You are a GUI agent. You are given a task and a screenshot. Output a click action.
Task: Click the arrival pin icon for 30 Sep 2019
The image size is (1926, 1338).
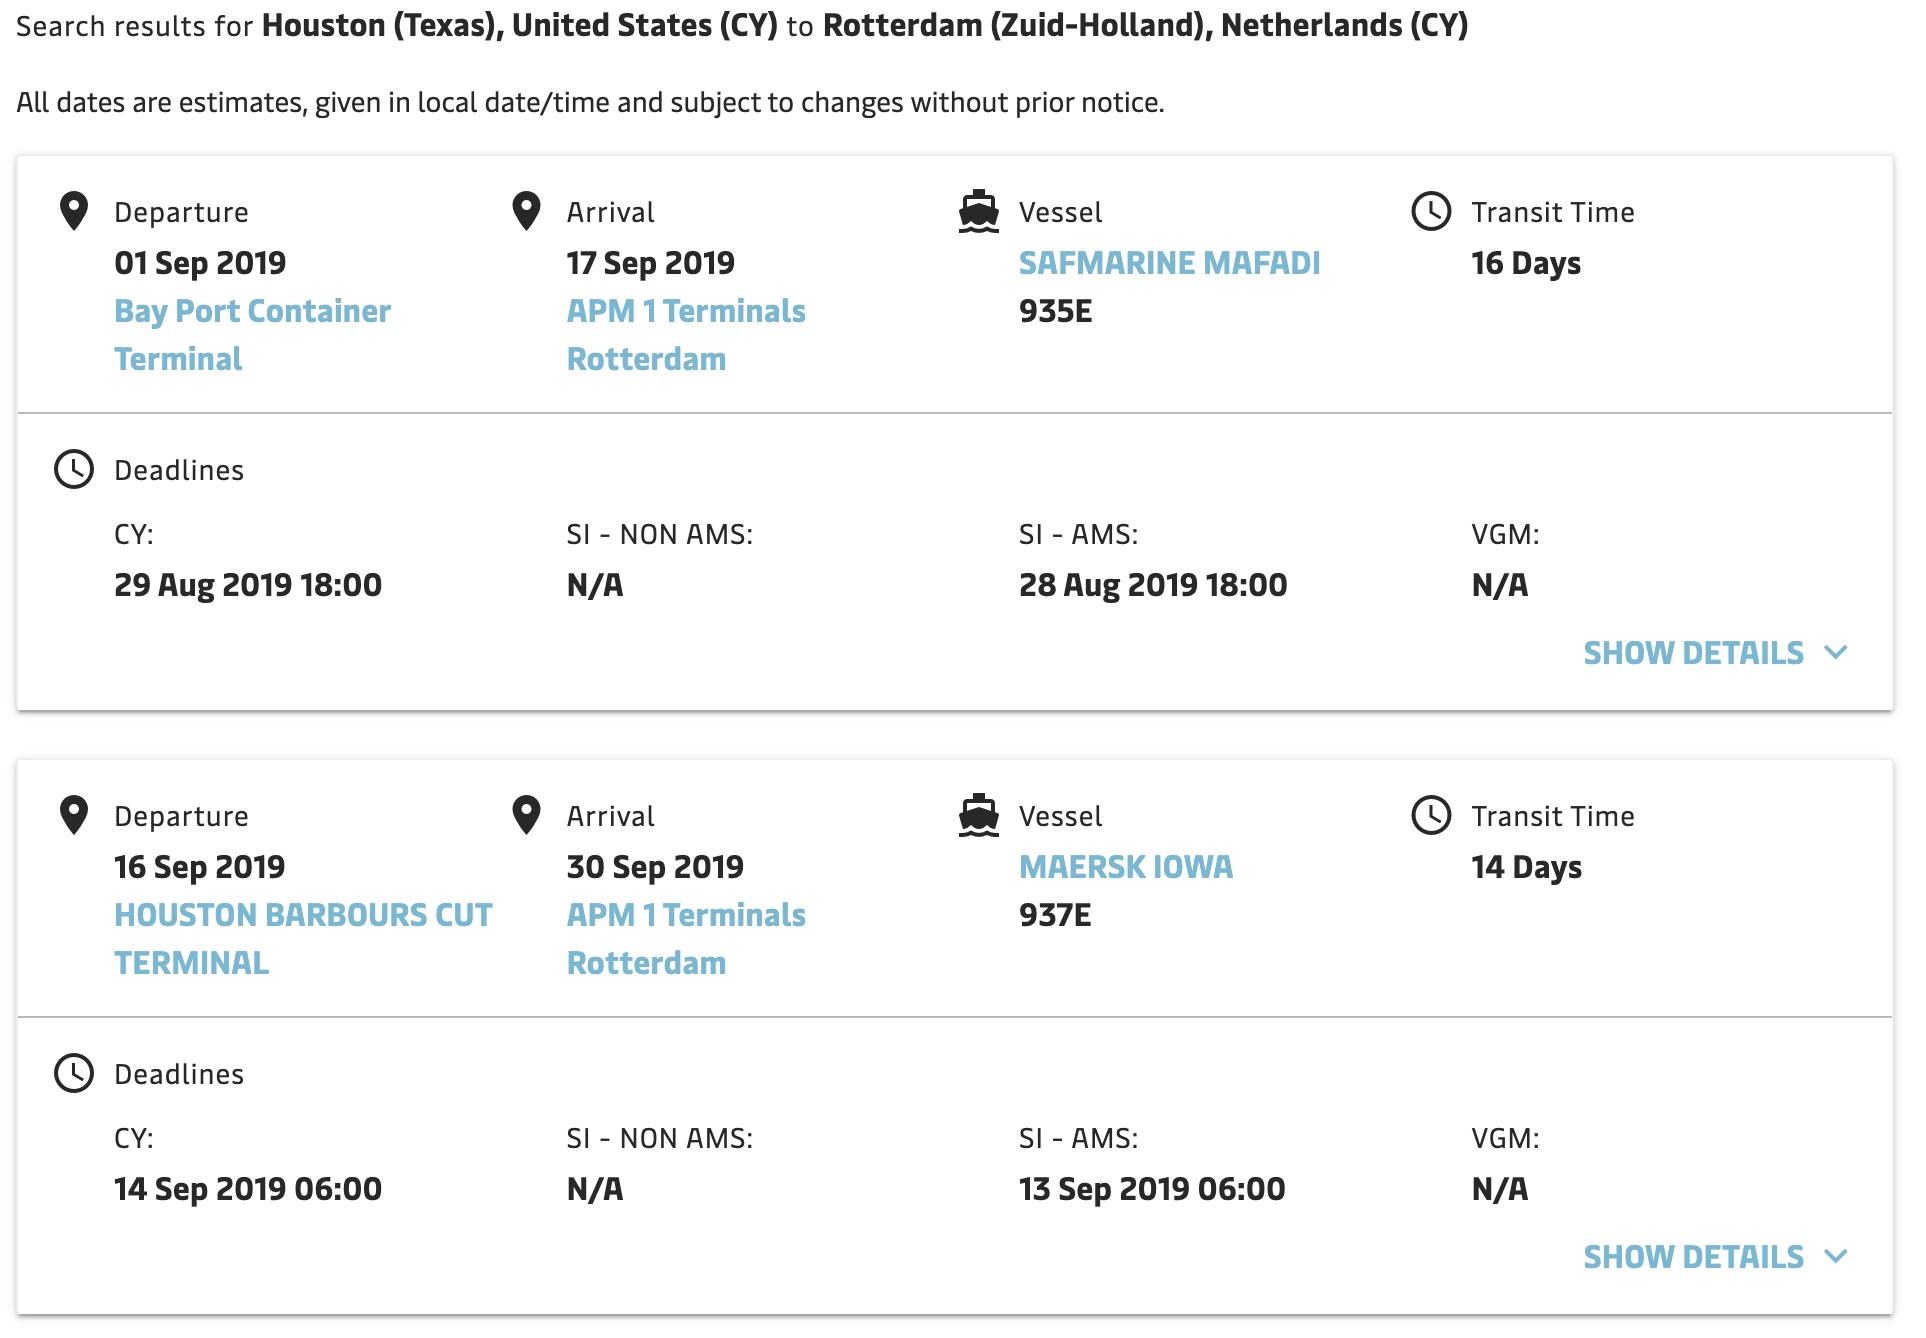point(526,815)
